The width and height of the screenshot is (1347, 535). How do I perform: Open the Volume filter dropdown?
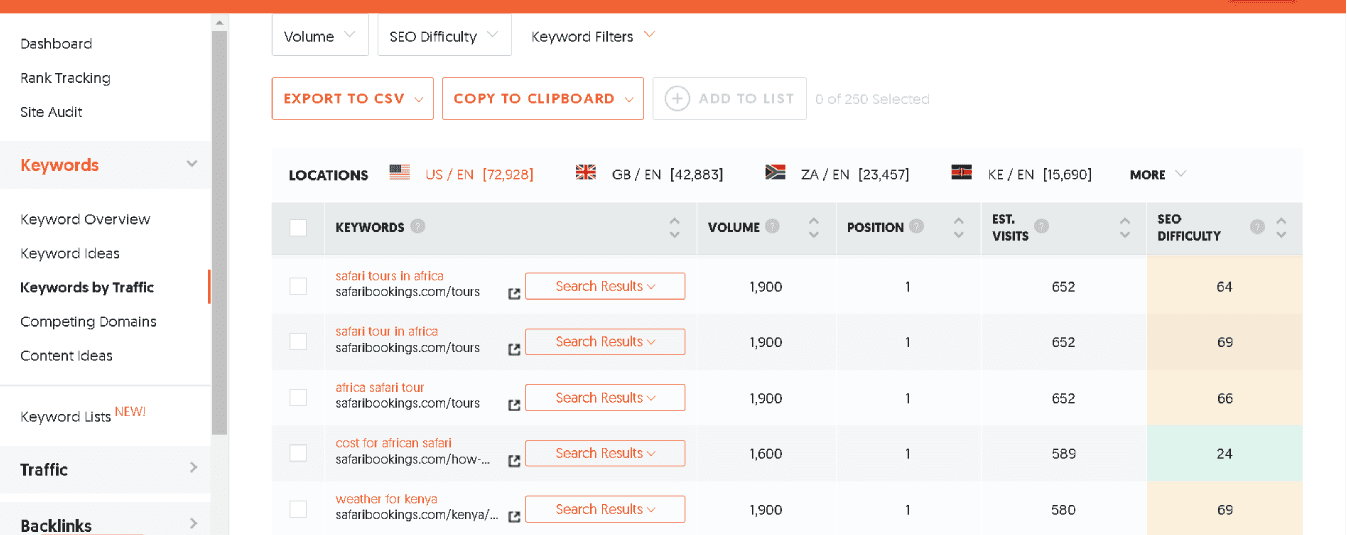click(x=320, y=35)
